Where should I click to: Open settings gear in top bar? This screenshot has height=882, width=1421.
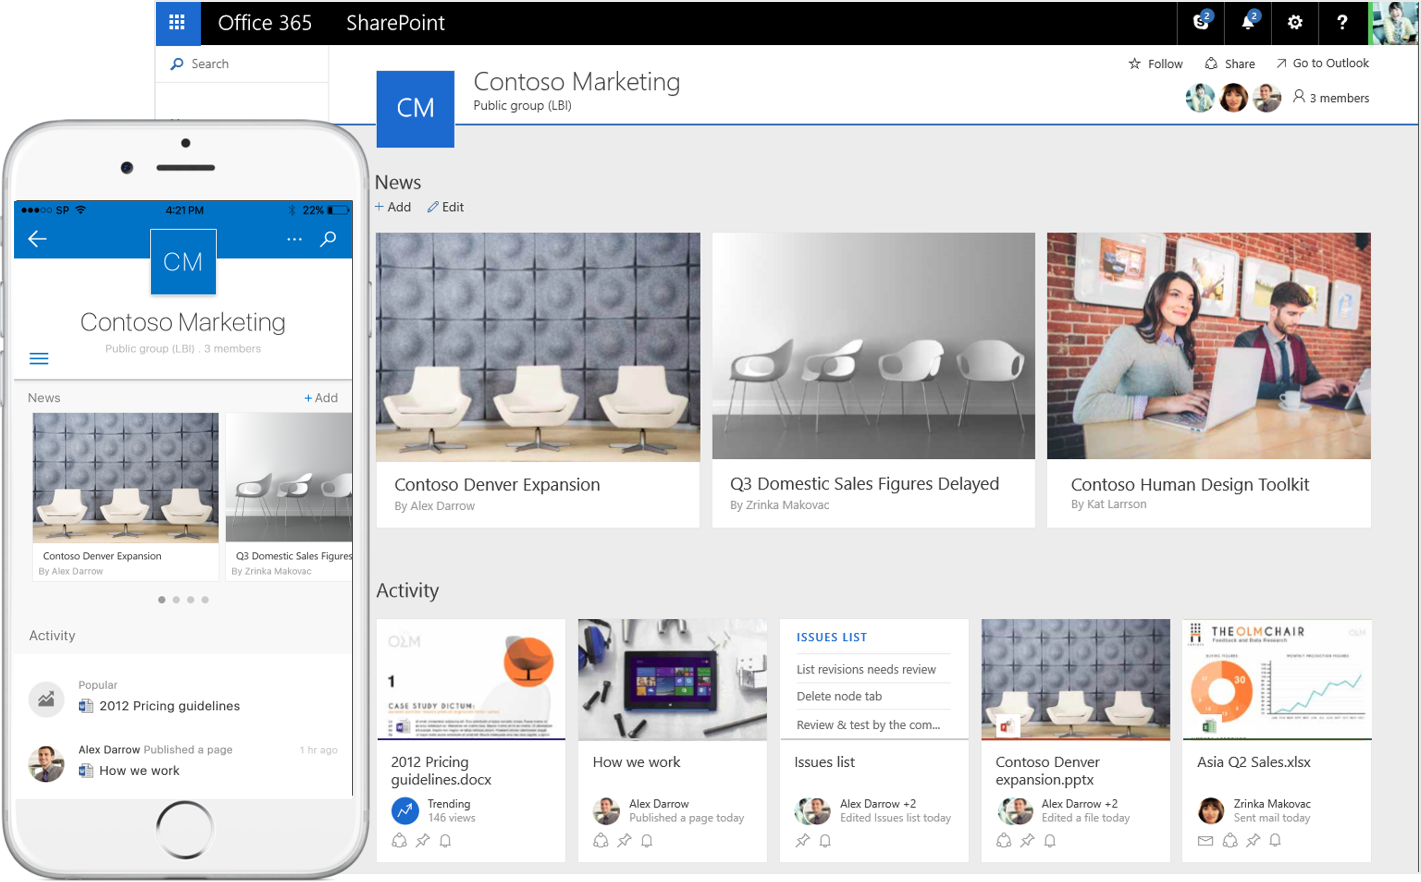(1295, 22)
